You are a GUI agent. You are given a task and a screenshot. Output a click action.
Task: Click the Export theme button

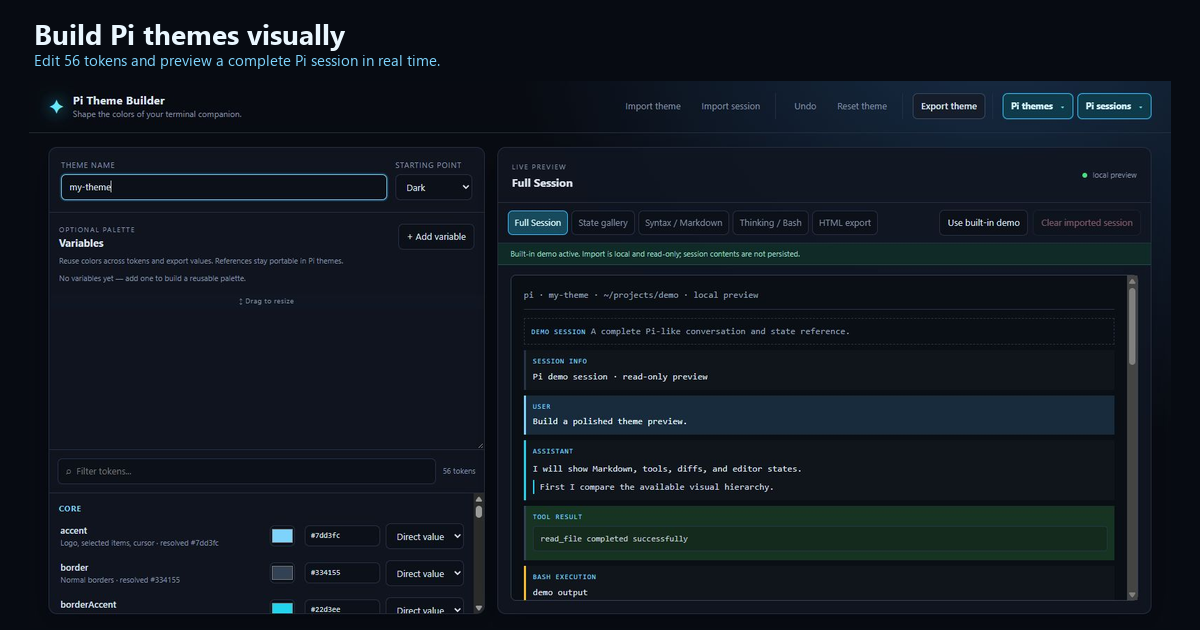[949, 106]
